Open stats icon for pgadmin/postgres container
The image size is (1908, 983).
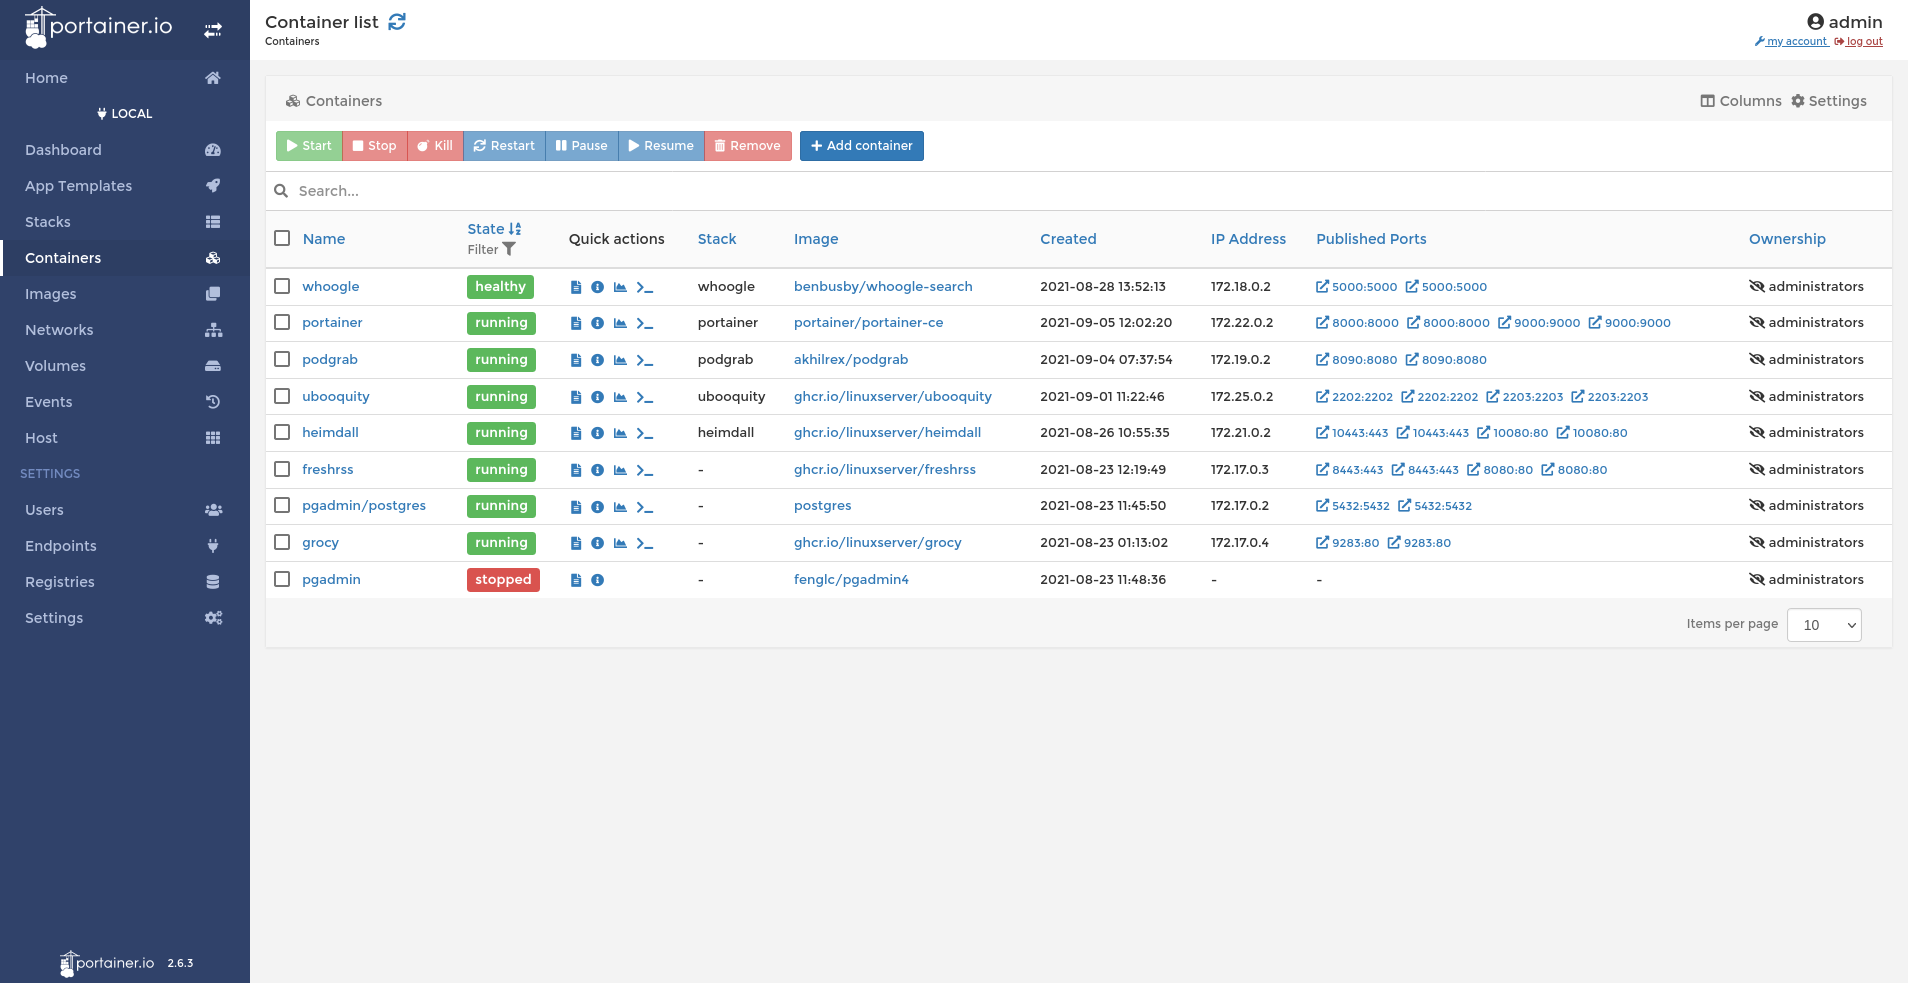tap(620, 507)
